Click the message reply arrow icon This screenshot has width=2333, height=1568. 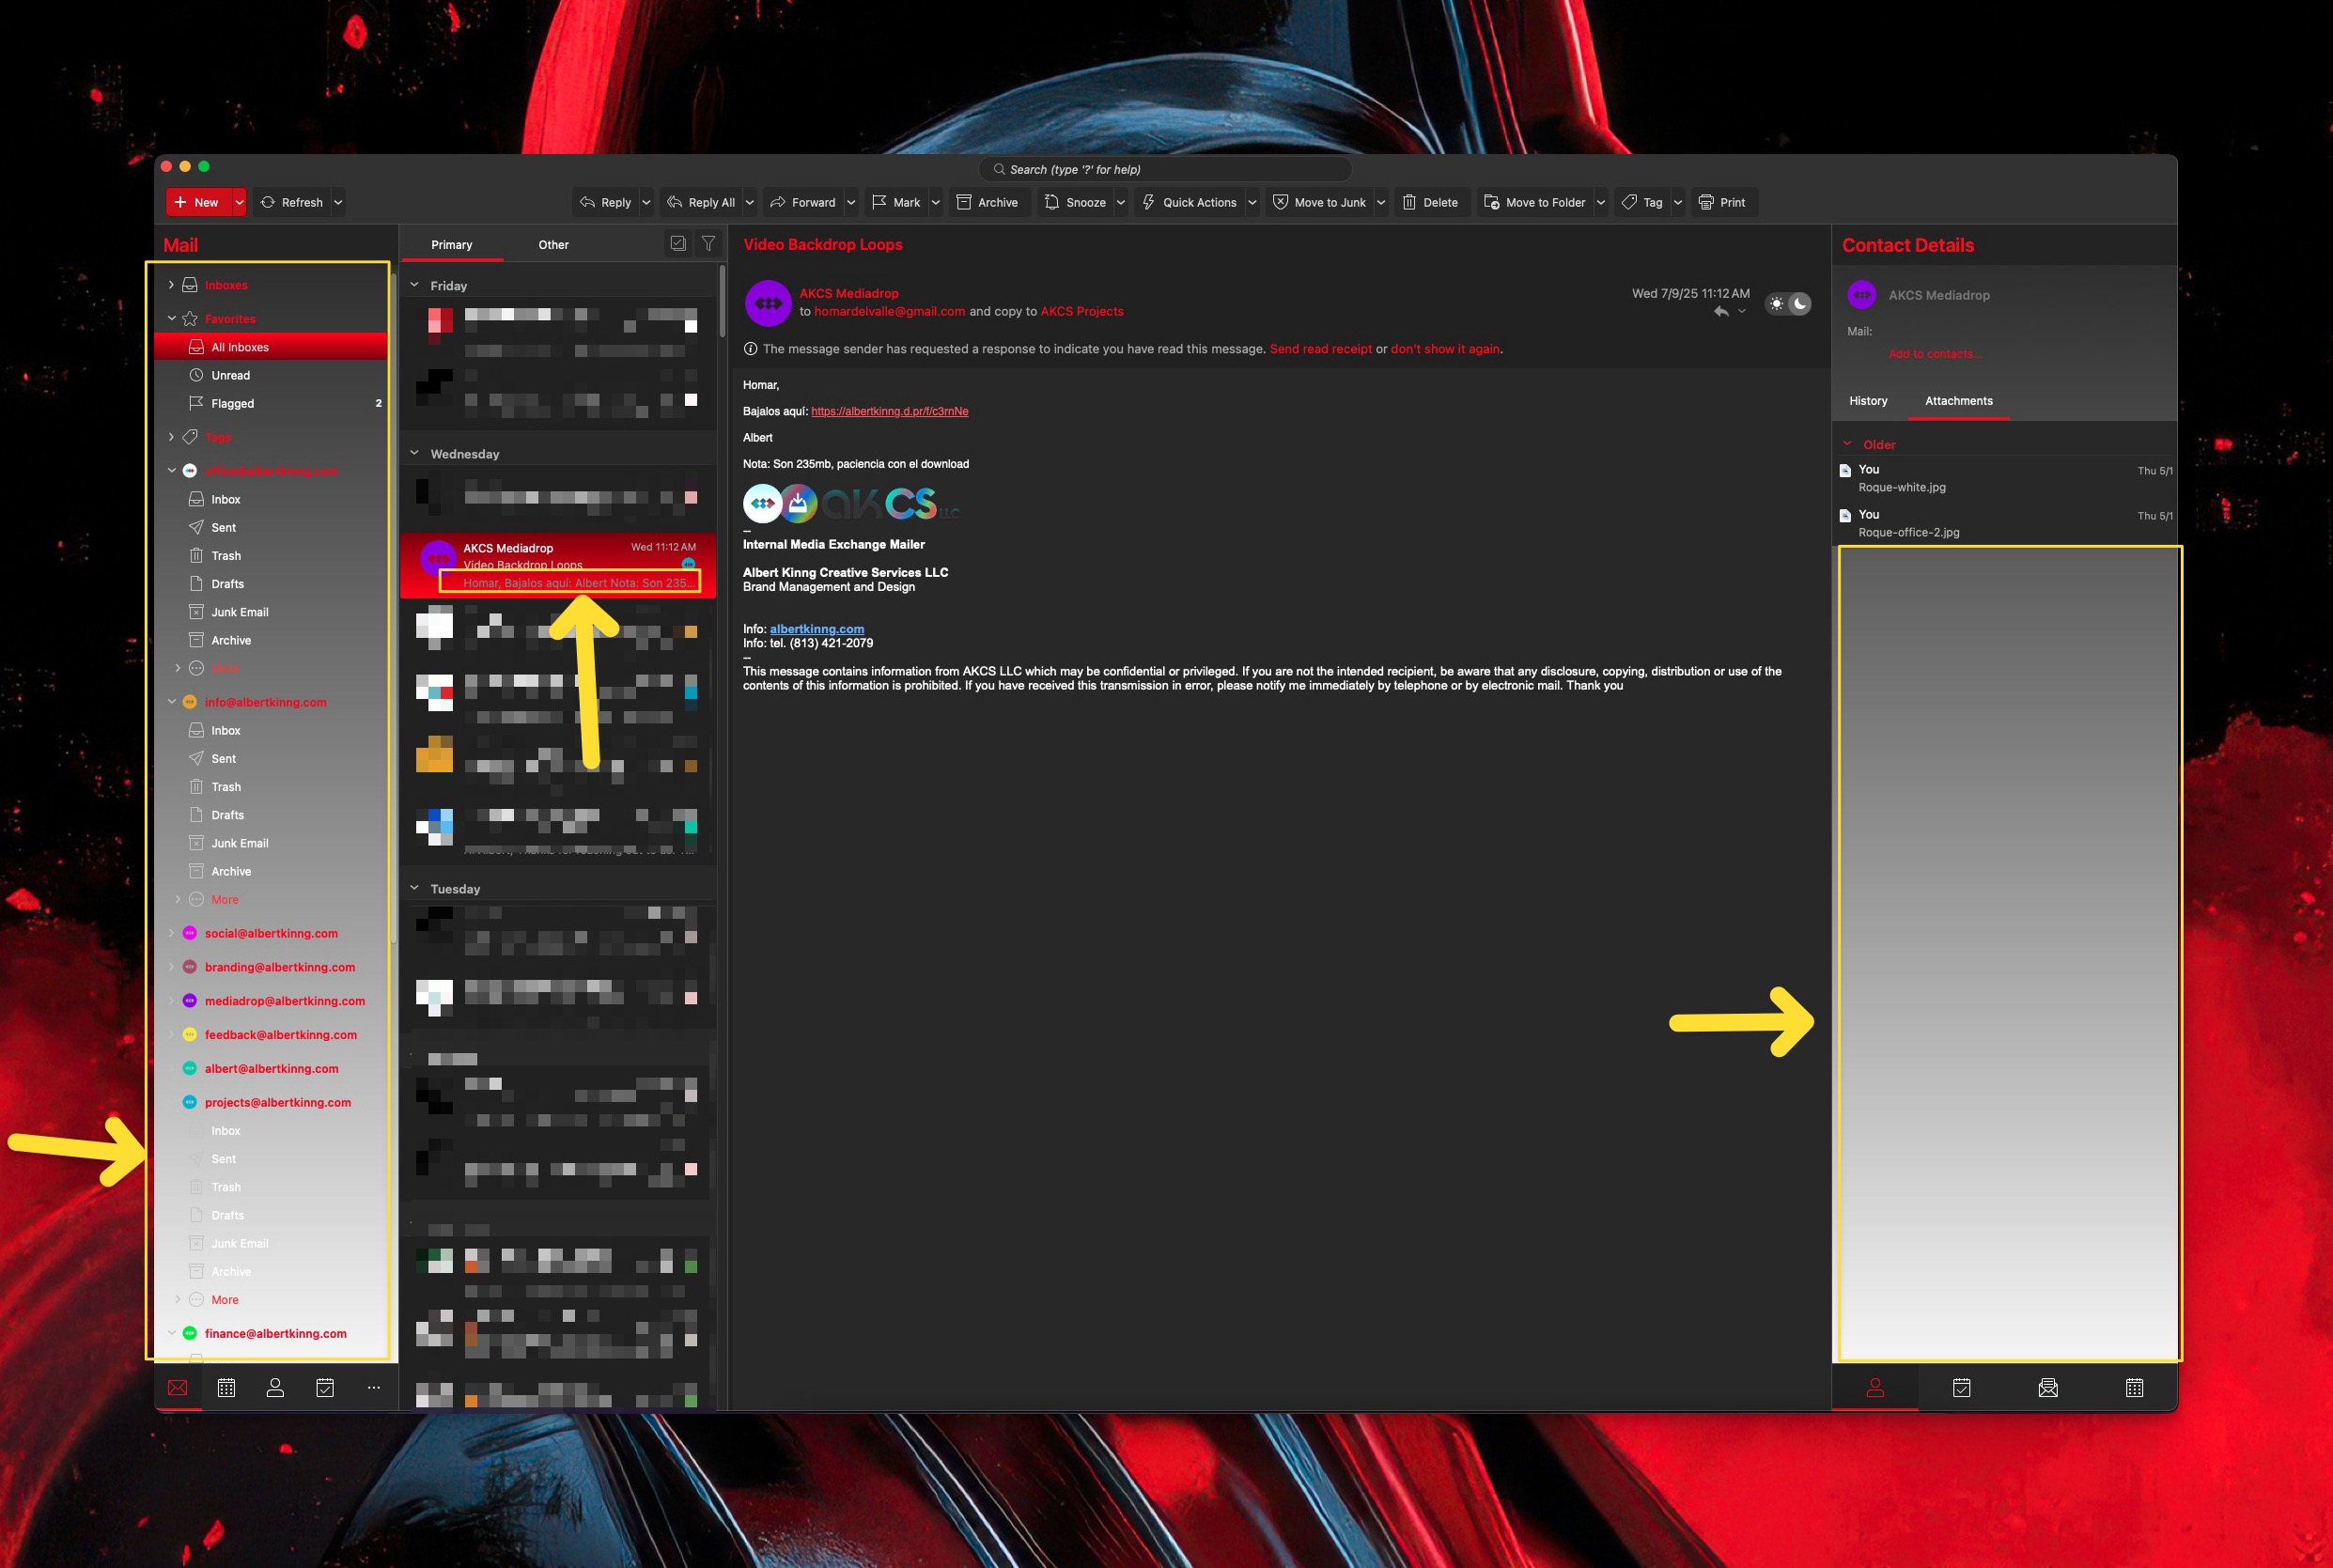(1721, 312)
